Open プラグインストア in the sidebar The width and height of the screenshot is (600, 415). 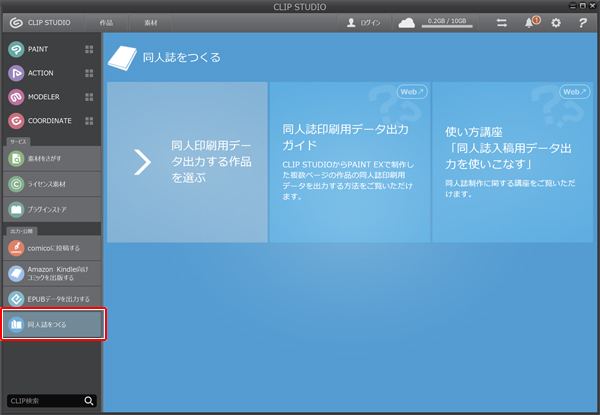click(52, 210)
